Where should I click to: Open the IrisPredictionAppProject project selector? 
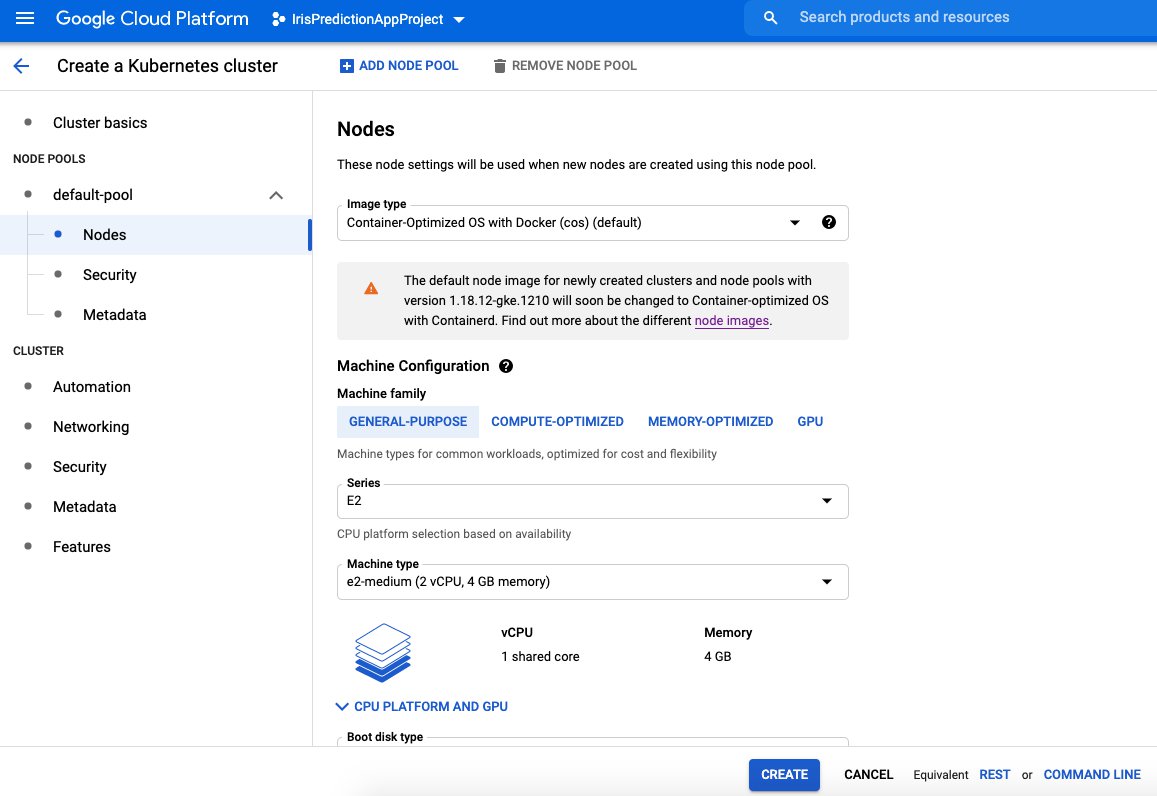pyautogui.click(x=368, y=19)
